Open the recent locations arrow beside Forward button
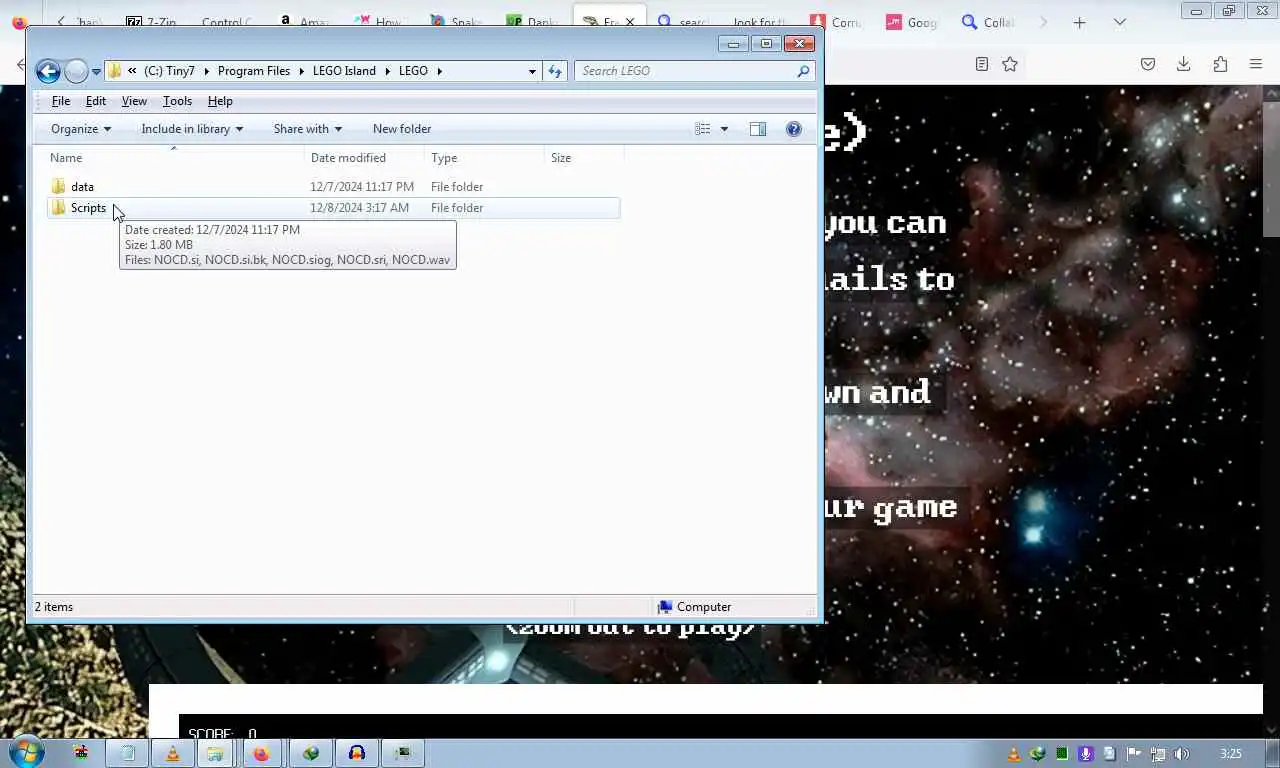The height and width of the screenshot is (768, 1280). [96, 72]
